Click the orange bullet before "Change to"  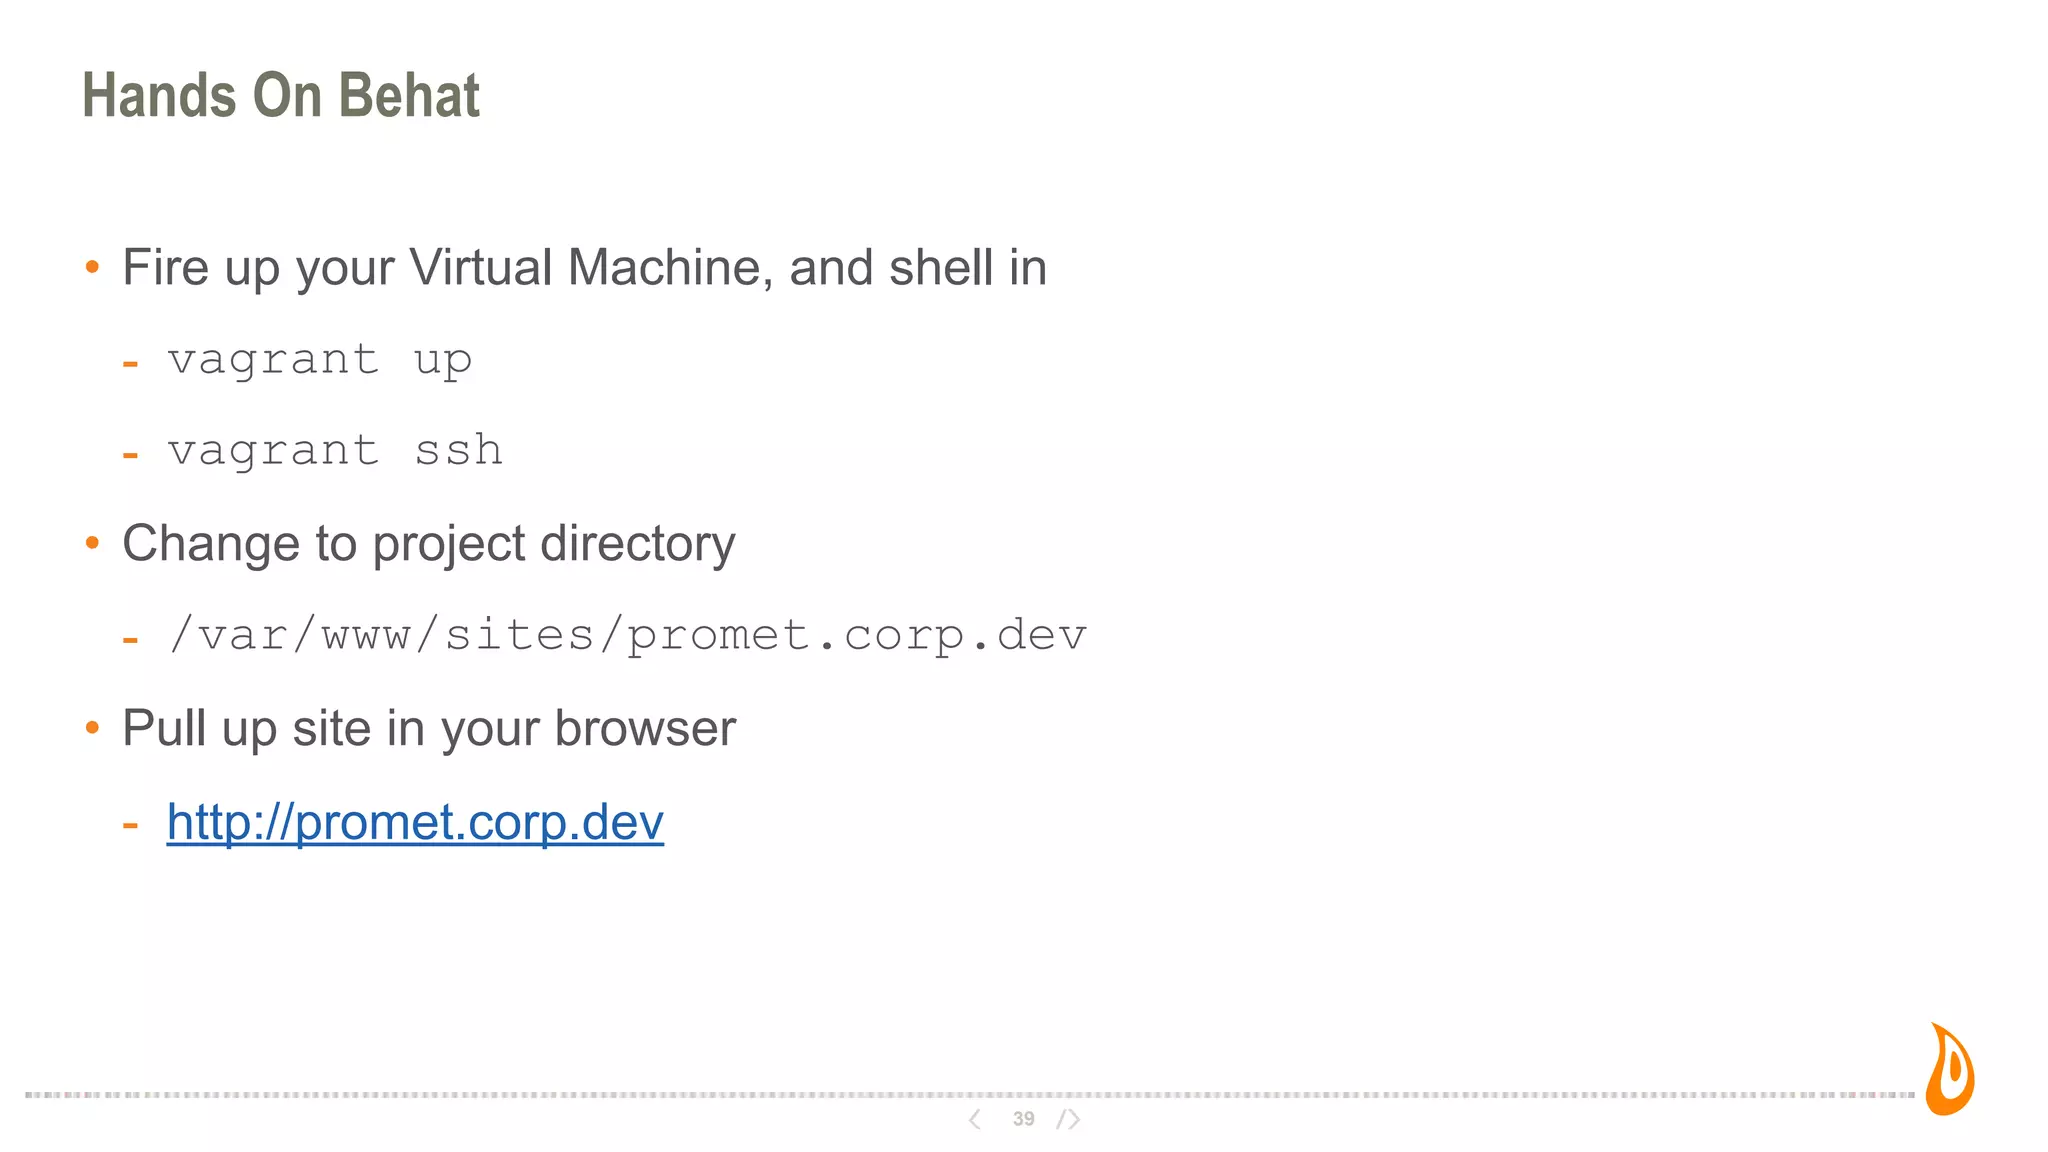click(93, 543)
